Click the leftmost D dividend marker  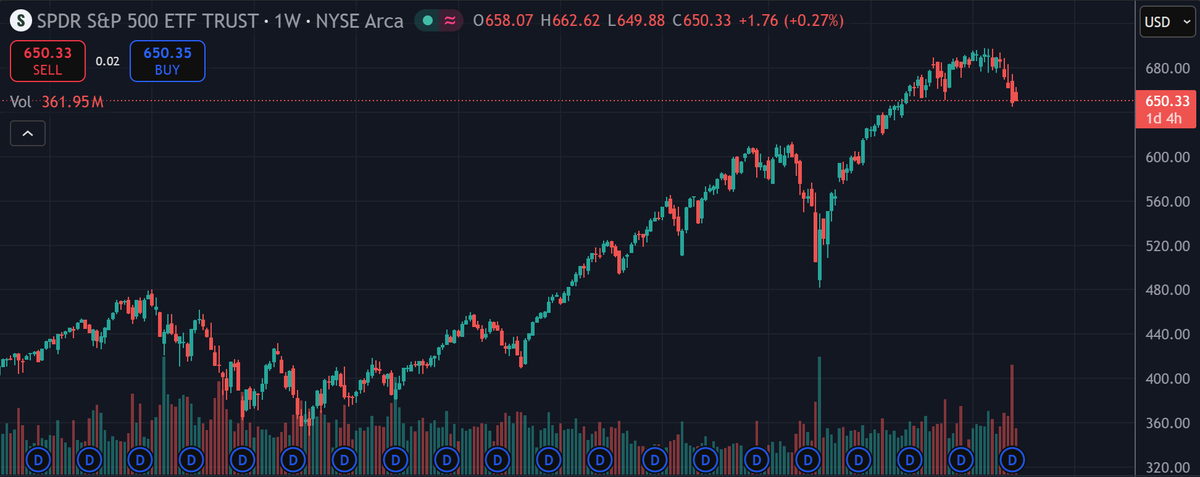pyautogui.click(x=38, y=459)
